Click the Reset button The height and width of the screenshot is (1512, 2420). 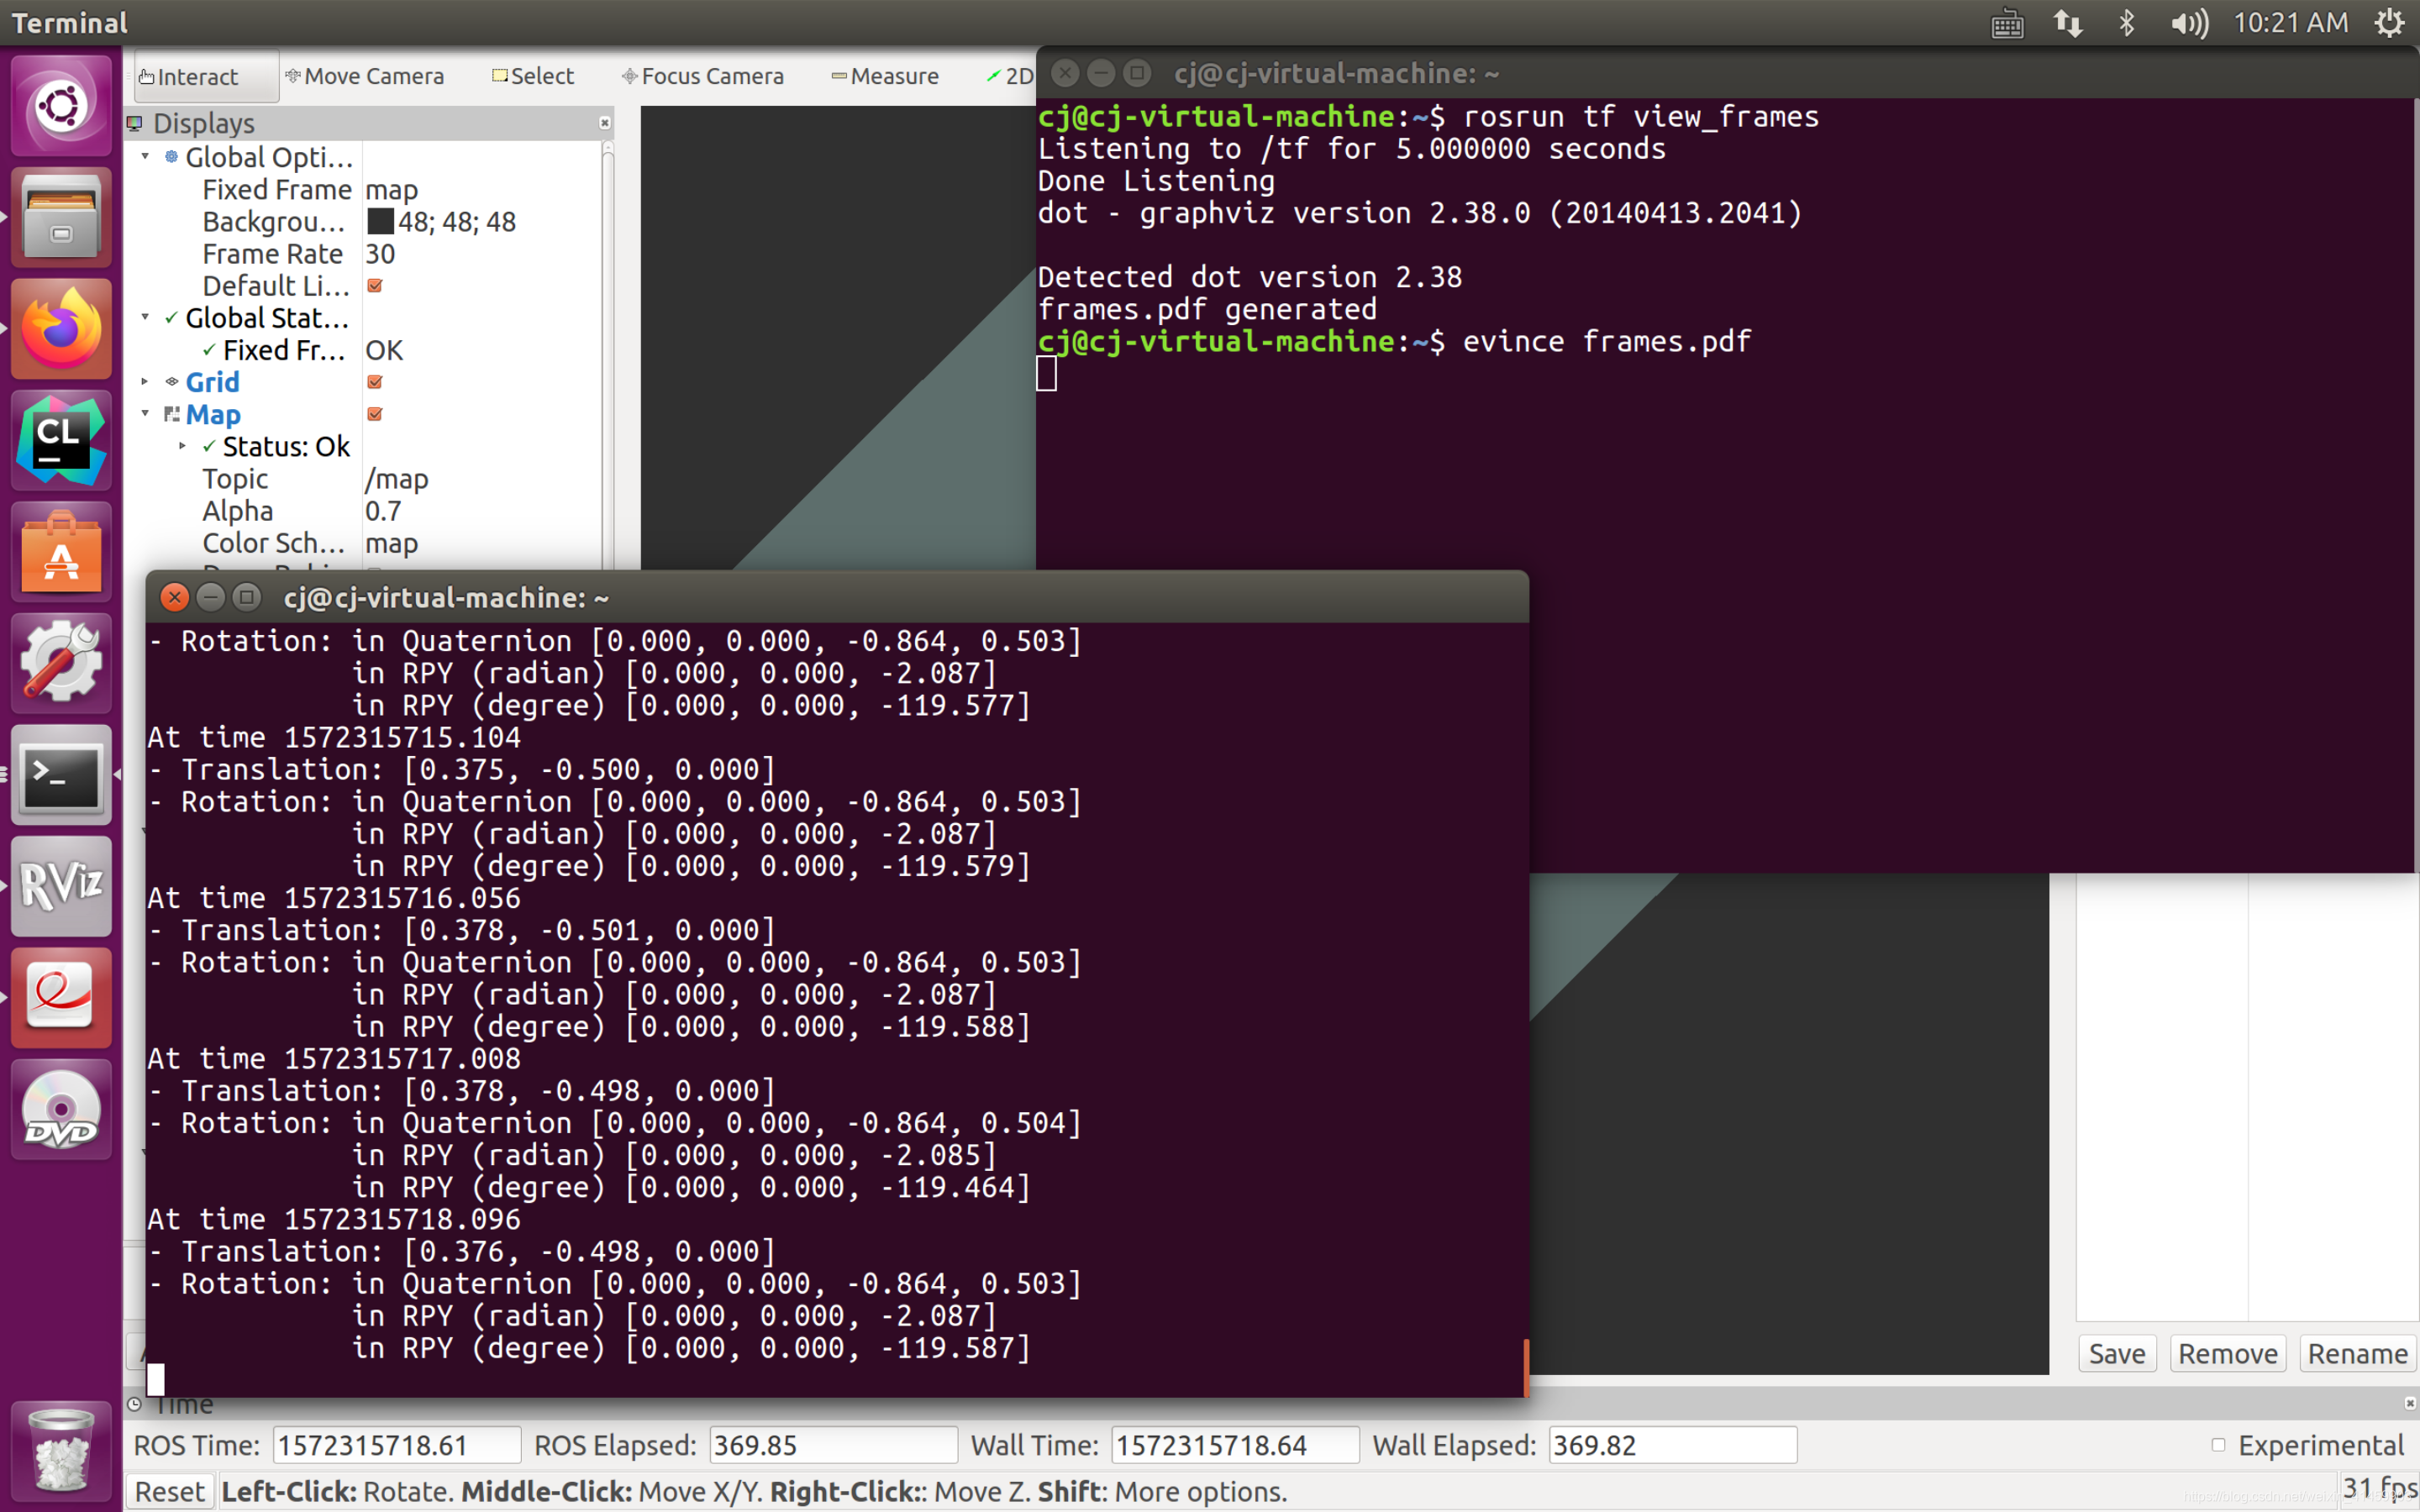click(x=169, y=1491)
